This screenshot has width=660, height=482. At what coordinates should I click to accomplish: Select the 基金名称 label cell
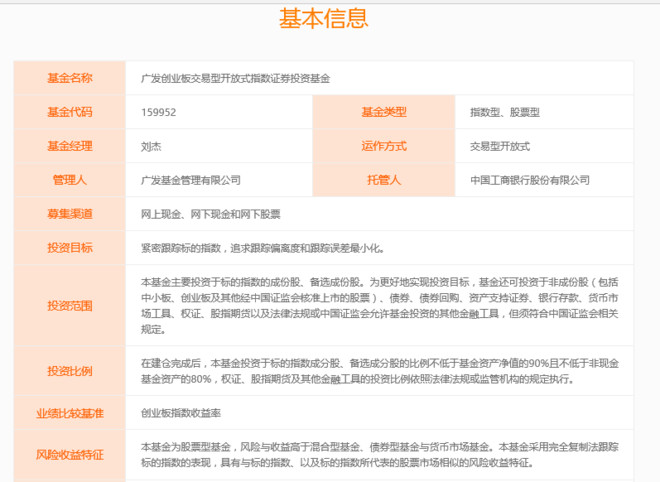(69, 78)
